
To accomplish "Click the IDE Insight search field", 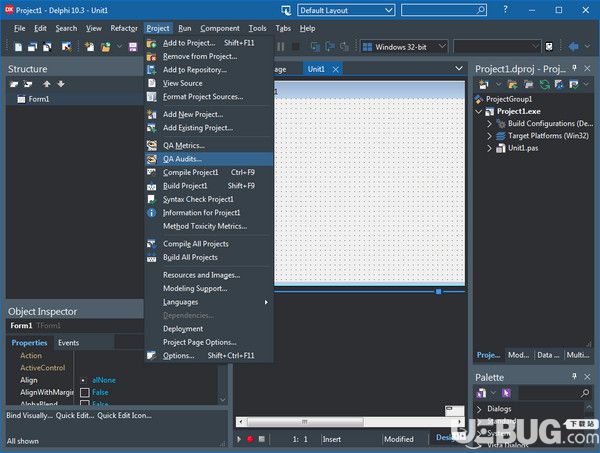I will tap(444, 10).
